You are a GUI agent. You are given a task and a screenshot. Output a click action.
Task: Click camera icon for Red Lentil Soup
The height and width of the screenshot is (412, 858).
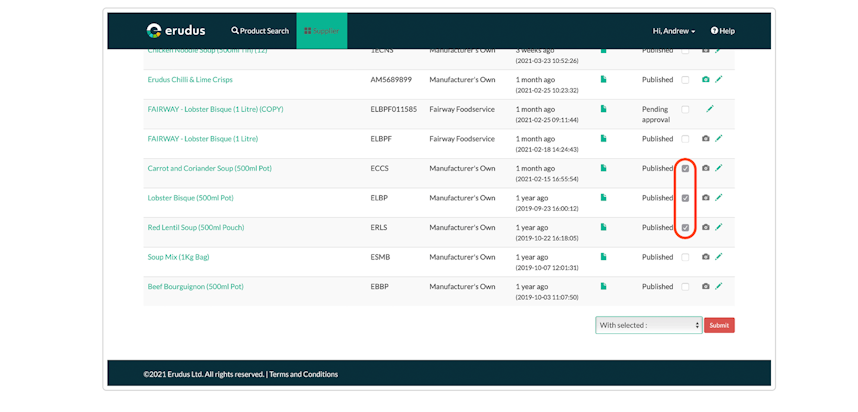[706, 228]
